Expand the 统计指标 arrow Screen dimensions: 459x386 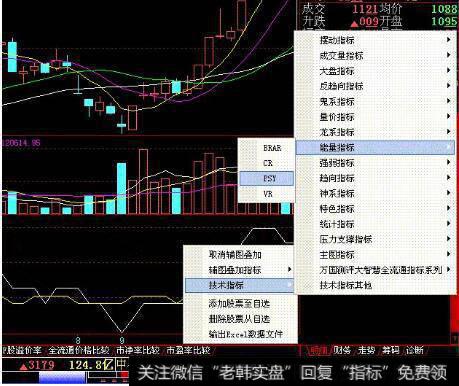[449, 224]
